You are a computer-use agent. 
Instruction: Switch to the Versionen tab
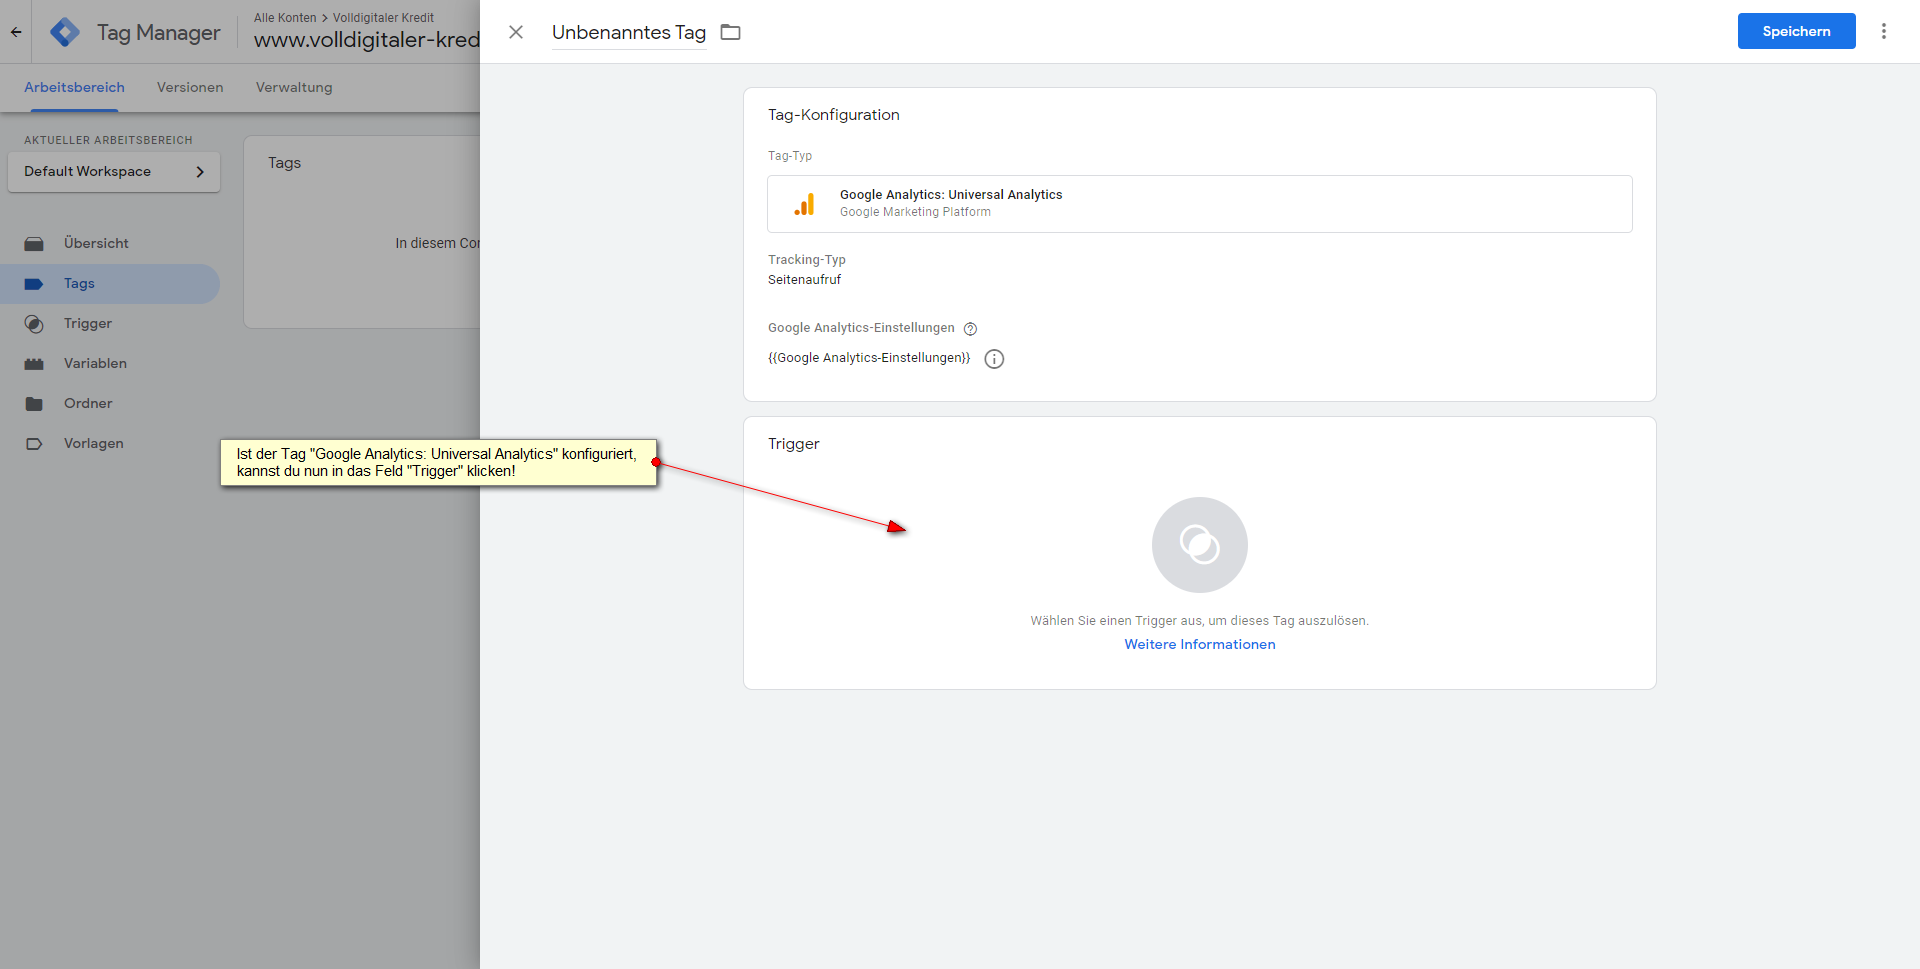(x=190, y=87)
